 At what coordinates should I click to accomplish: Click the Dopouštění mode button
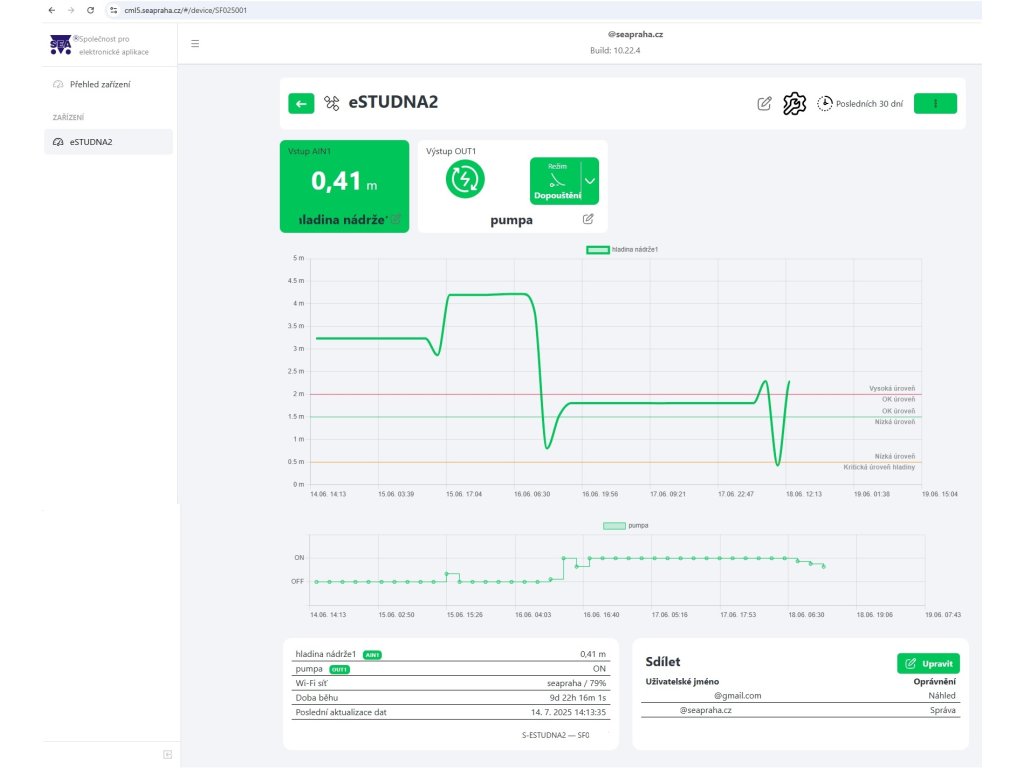coord(557,181)
